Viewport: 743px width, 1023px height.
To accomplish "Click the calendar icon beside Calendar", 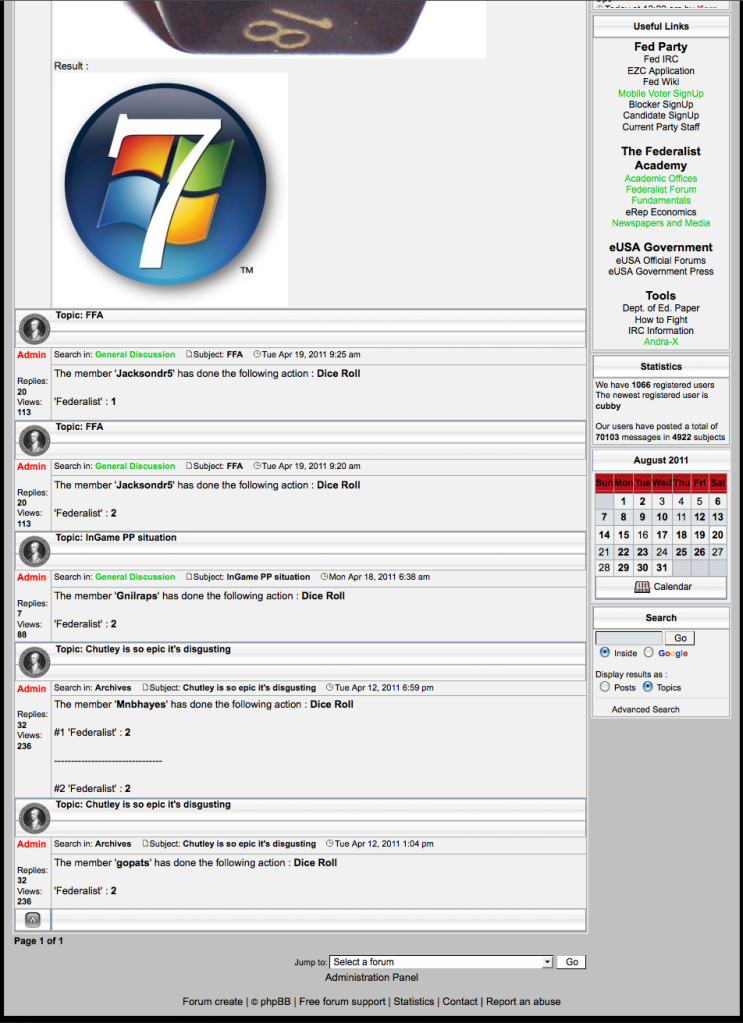I will (x=642, y=587).
